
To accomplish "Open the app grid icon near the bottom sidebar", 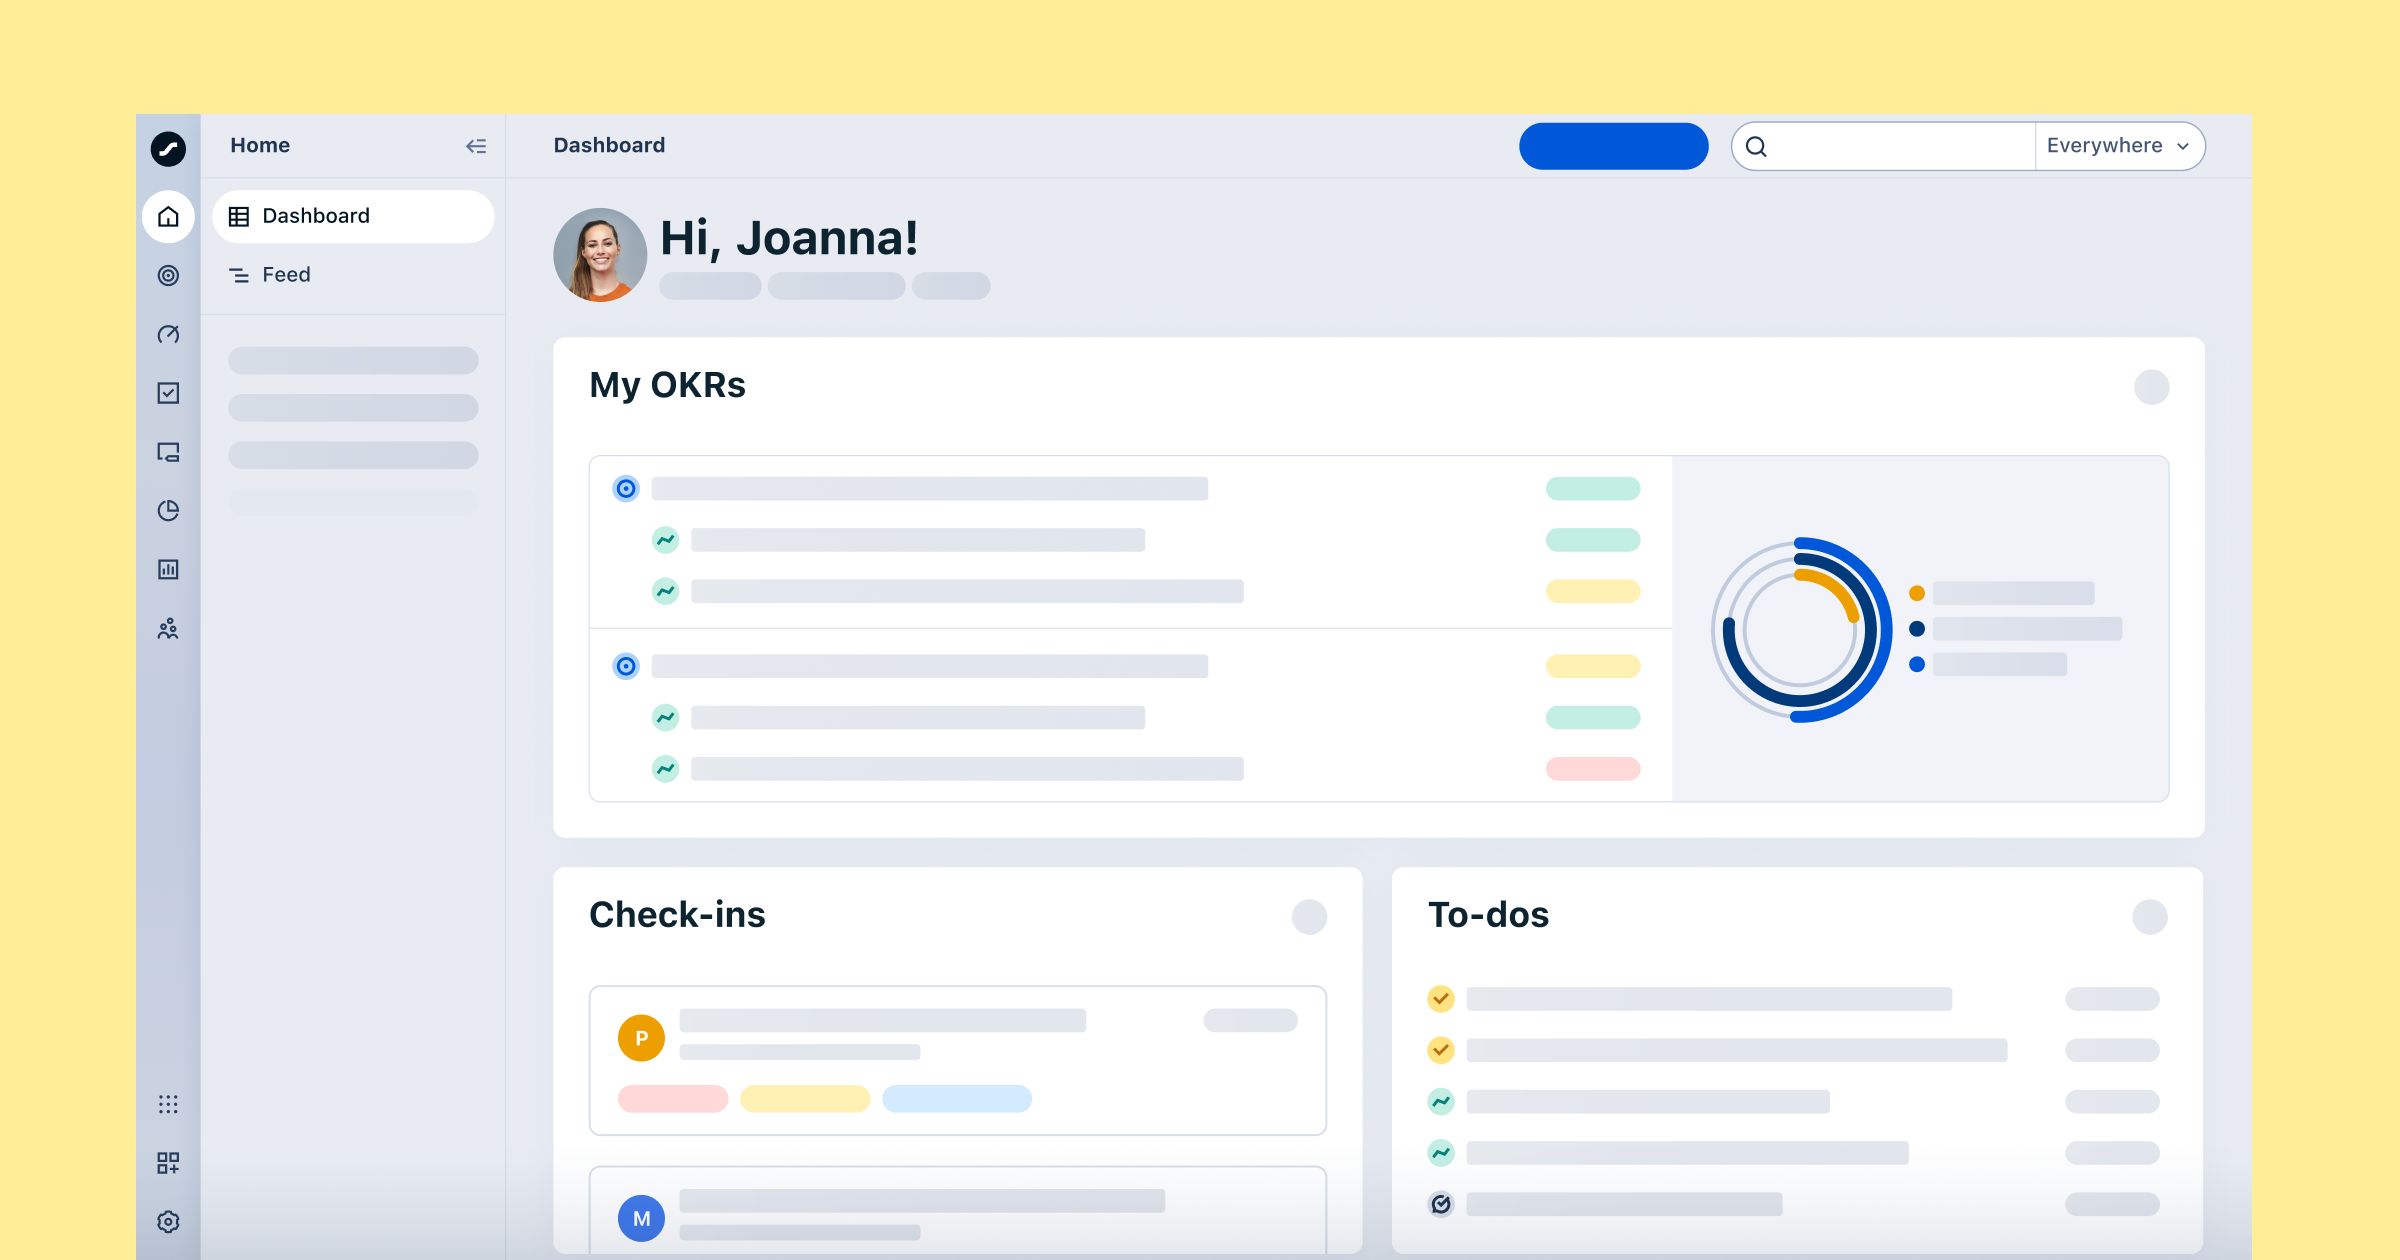I will point(168,1103).
